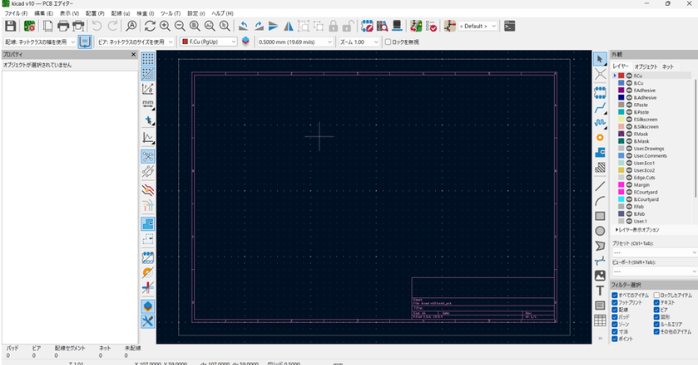The image size is (698, 365).
Task: Switch to the オブジェクト tab
Action: point(646,66)
